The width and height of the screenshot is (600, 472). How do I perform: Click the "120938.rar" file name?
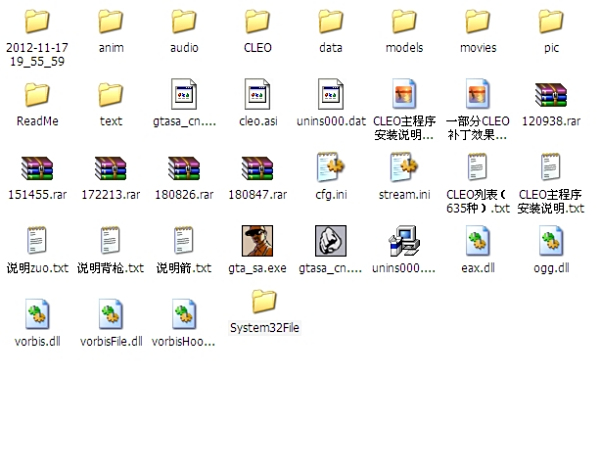click(551, 121)
